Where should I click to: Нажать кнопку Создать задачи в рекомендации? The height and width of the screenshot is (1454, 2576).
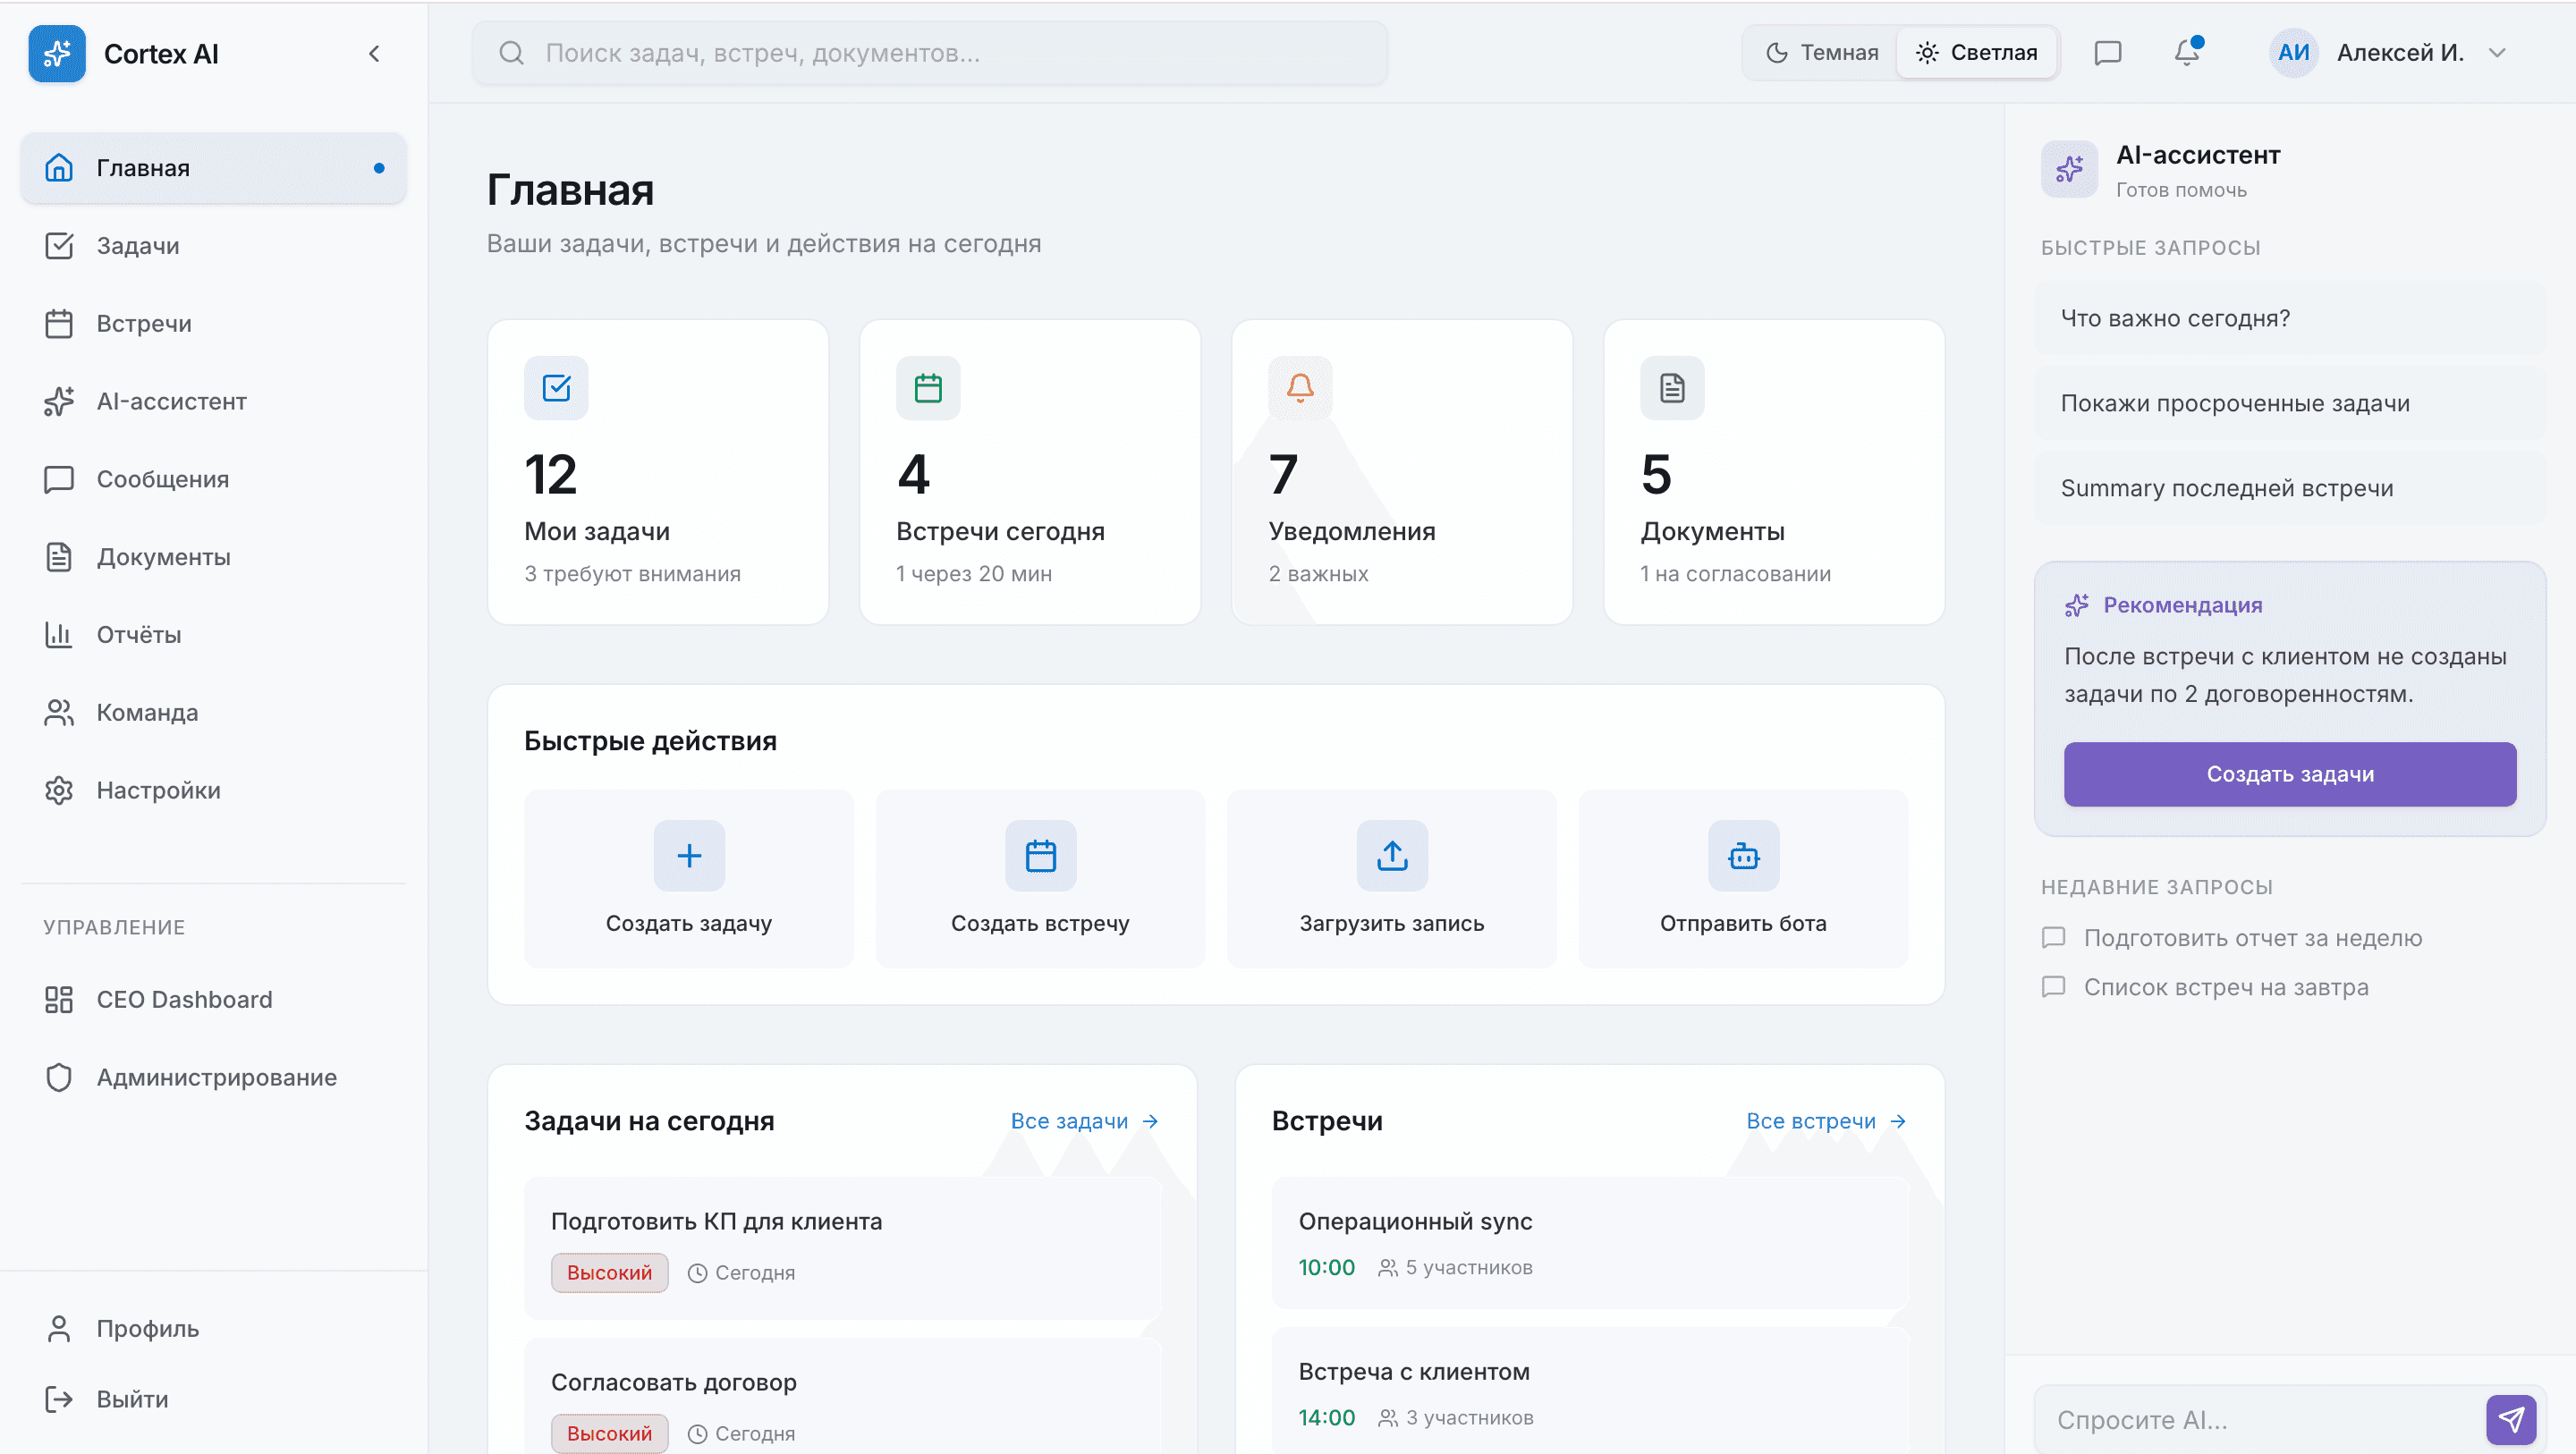[2289, 773]
